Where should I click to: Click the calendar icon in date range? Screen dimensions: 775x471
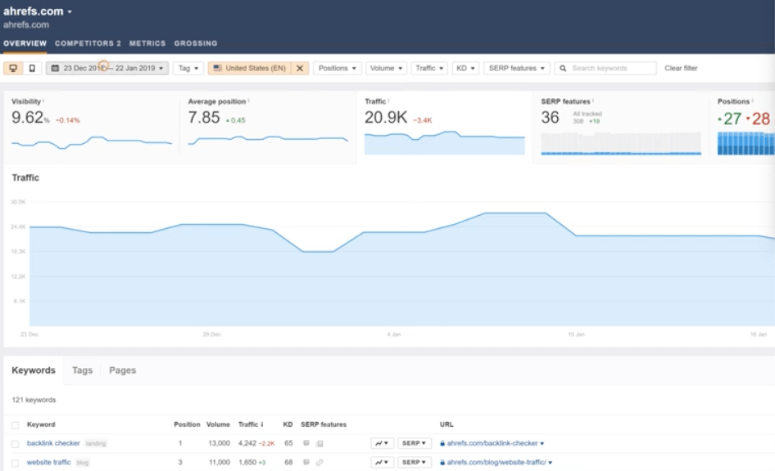point(55,68)
